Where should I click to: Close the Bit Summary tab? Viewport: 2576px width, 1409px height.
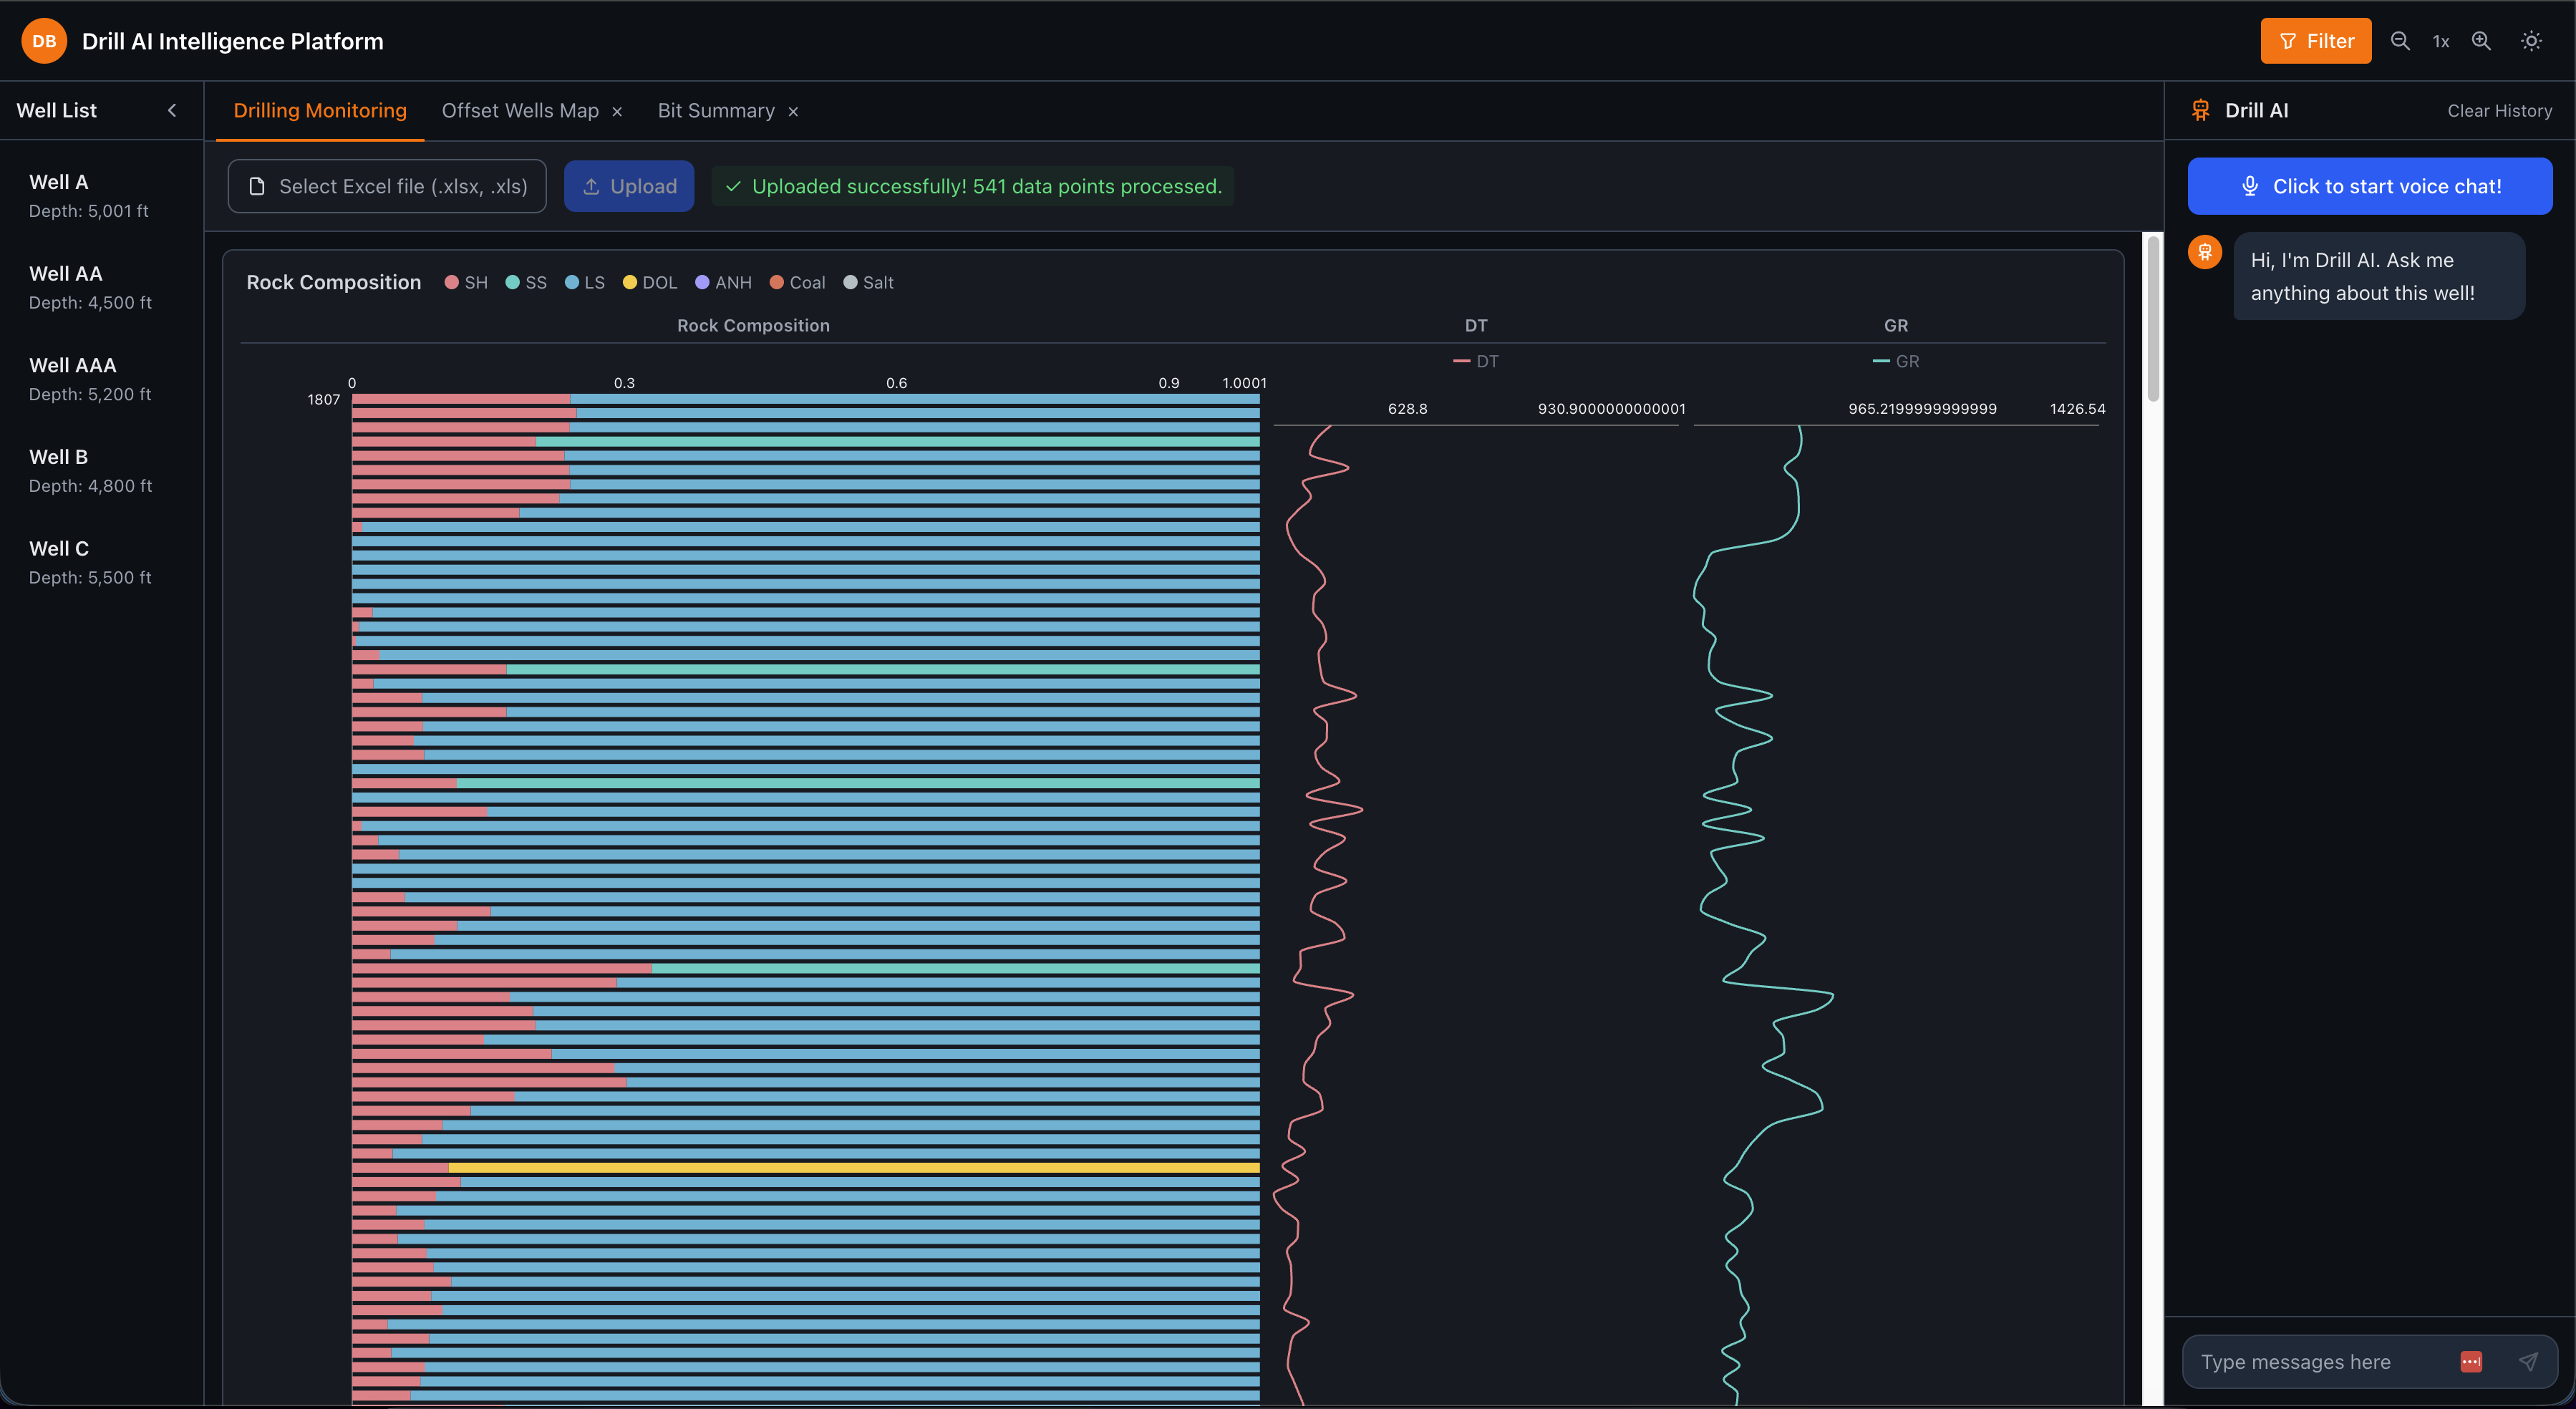click(793, 111)
